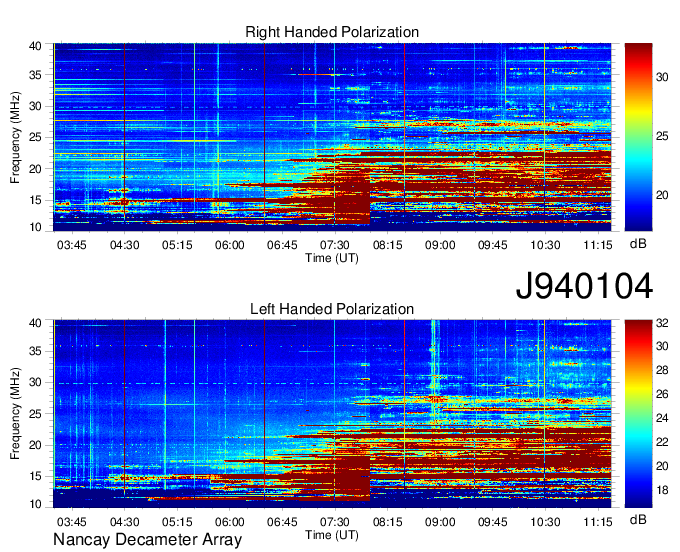This screenshot has width=680, height=552.
Task: Click the 10 MHz tick on bottom plot
Action: point(35,504)
